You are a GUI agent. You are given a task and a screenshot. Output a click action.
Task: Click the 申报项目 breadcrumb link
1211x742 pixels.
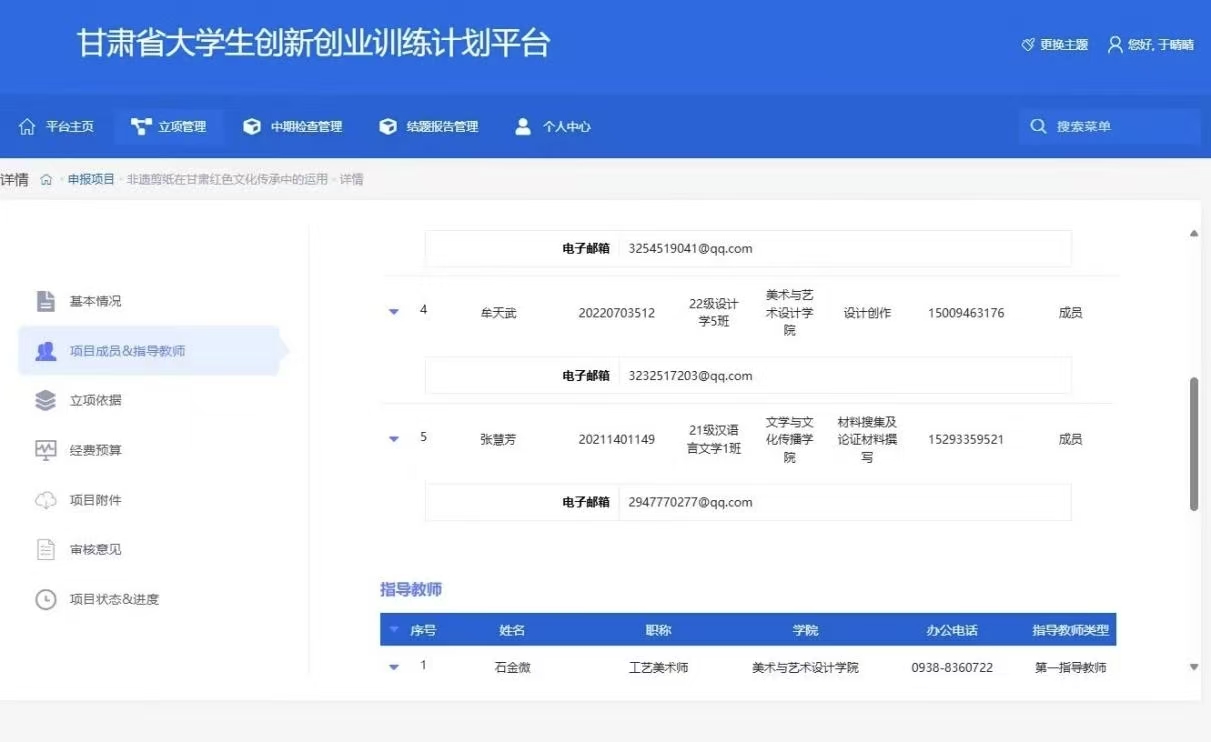[91, 180]
